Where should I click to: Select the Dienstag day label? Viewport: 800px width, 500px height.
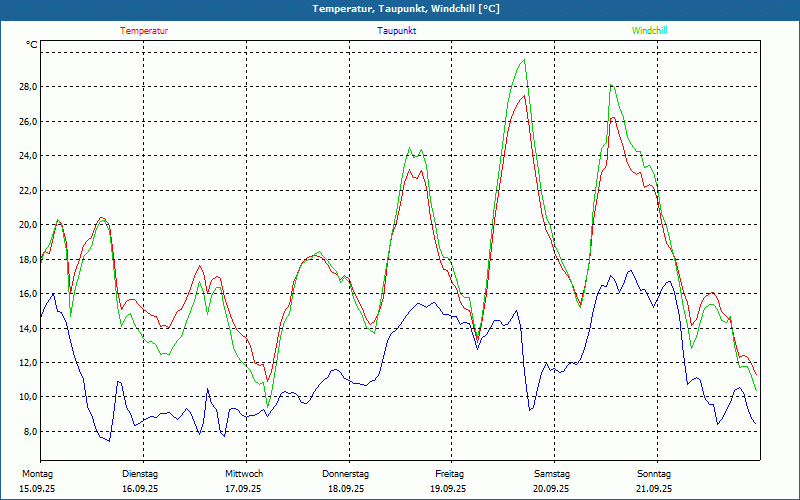point(140,474)
